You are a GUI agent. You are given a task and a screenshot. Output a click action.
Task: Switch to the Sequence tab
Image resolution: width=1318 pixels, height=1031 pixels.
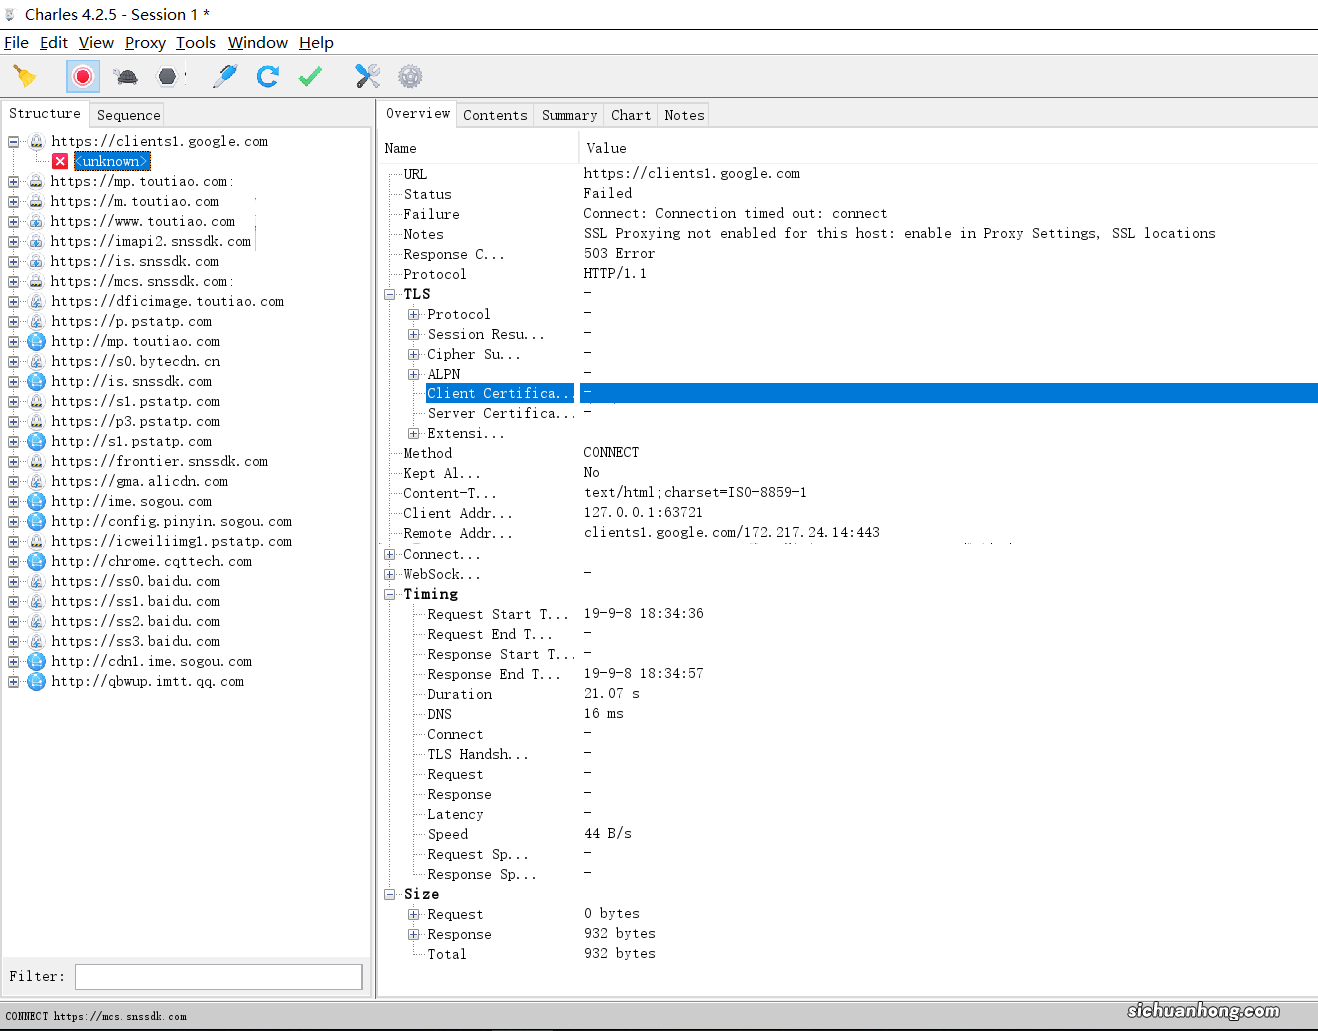(x=128, y=115)
